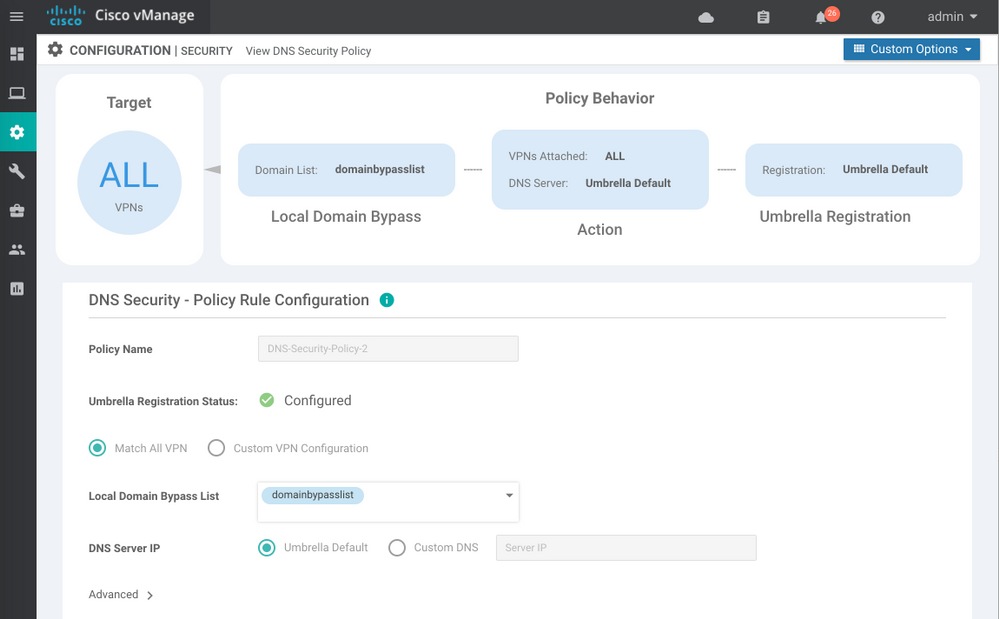Image resolution: width=999 pixels, height=619 pixels.
Task: Open the help question mark icon
Action: coord(878,17)
